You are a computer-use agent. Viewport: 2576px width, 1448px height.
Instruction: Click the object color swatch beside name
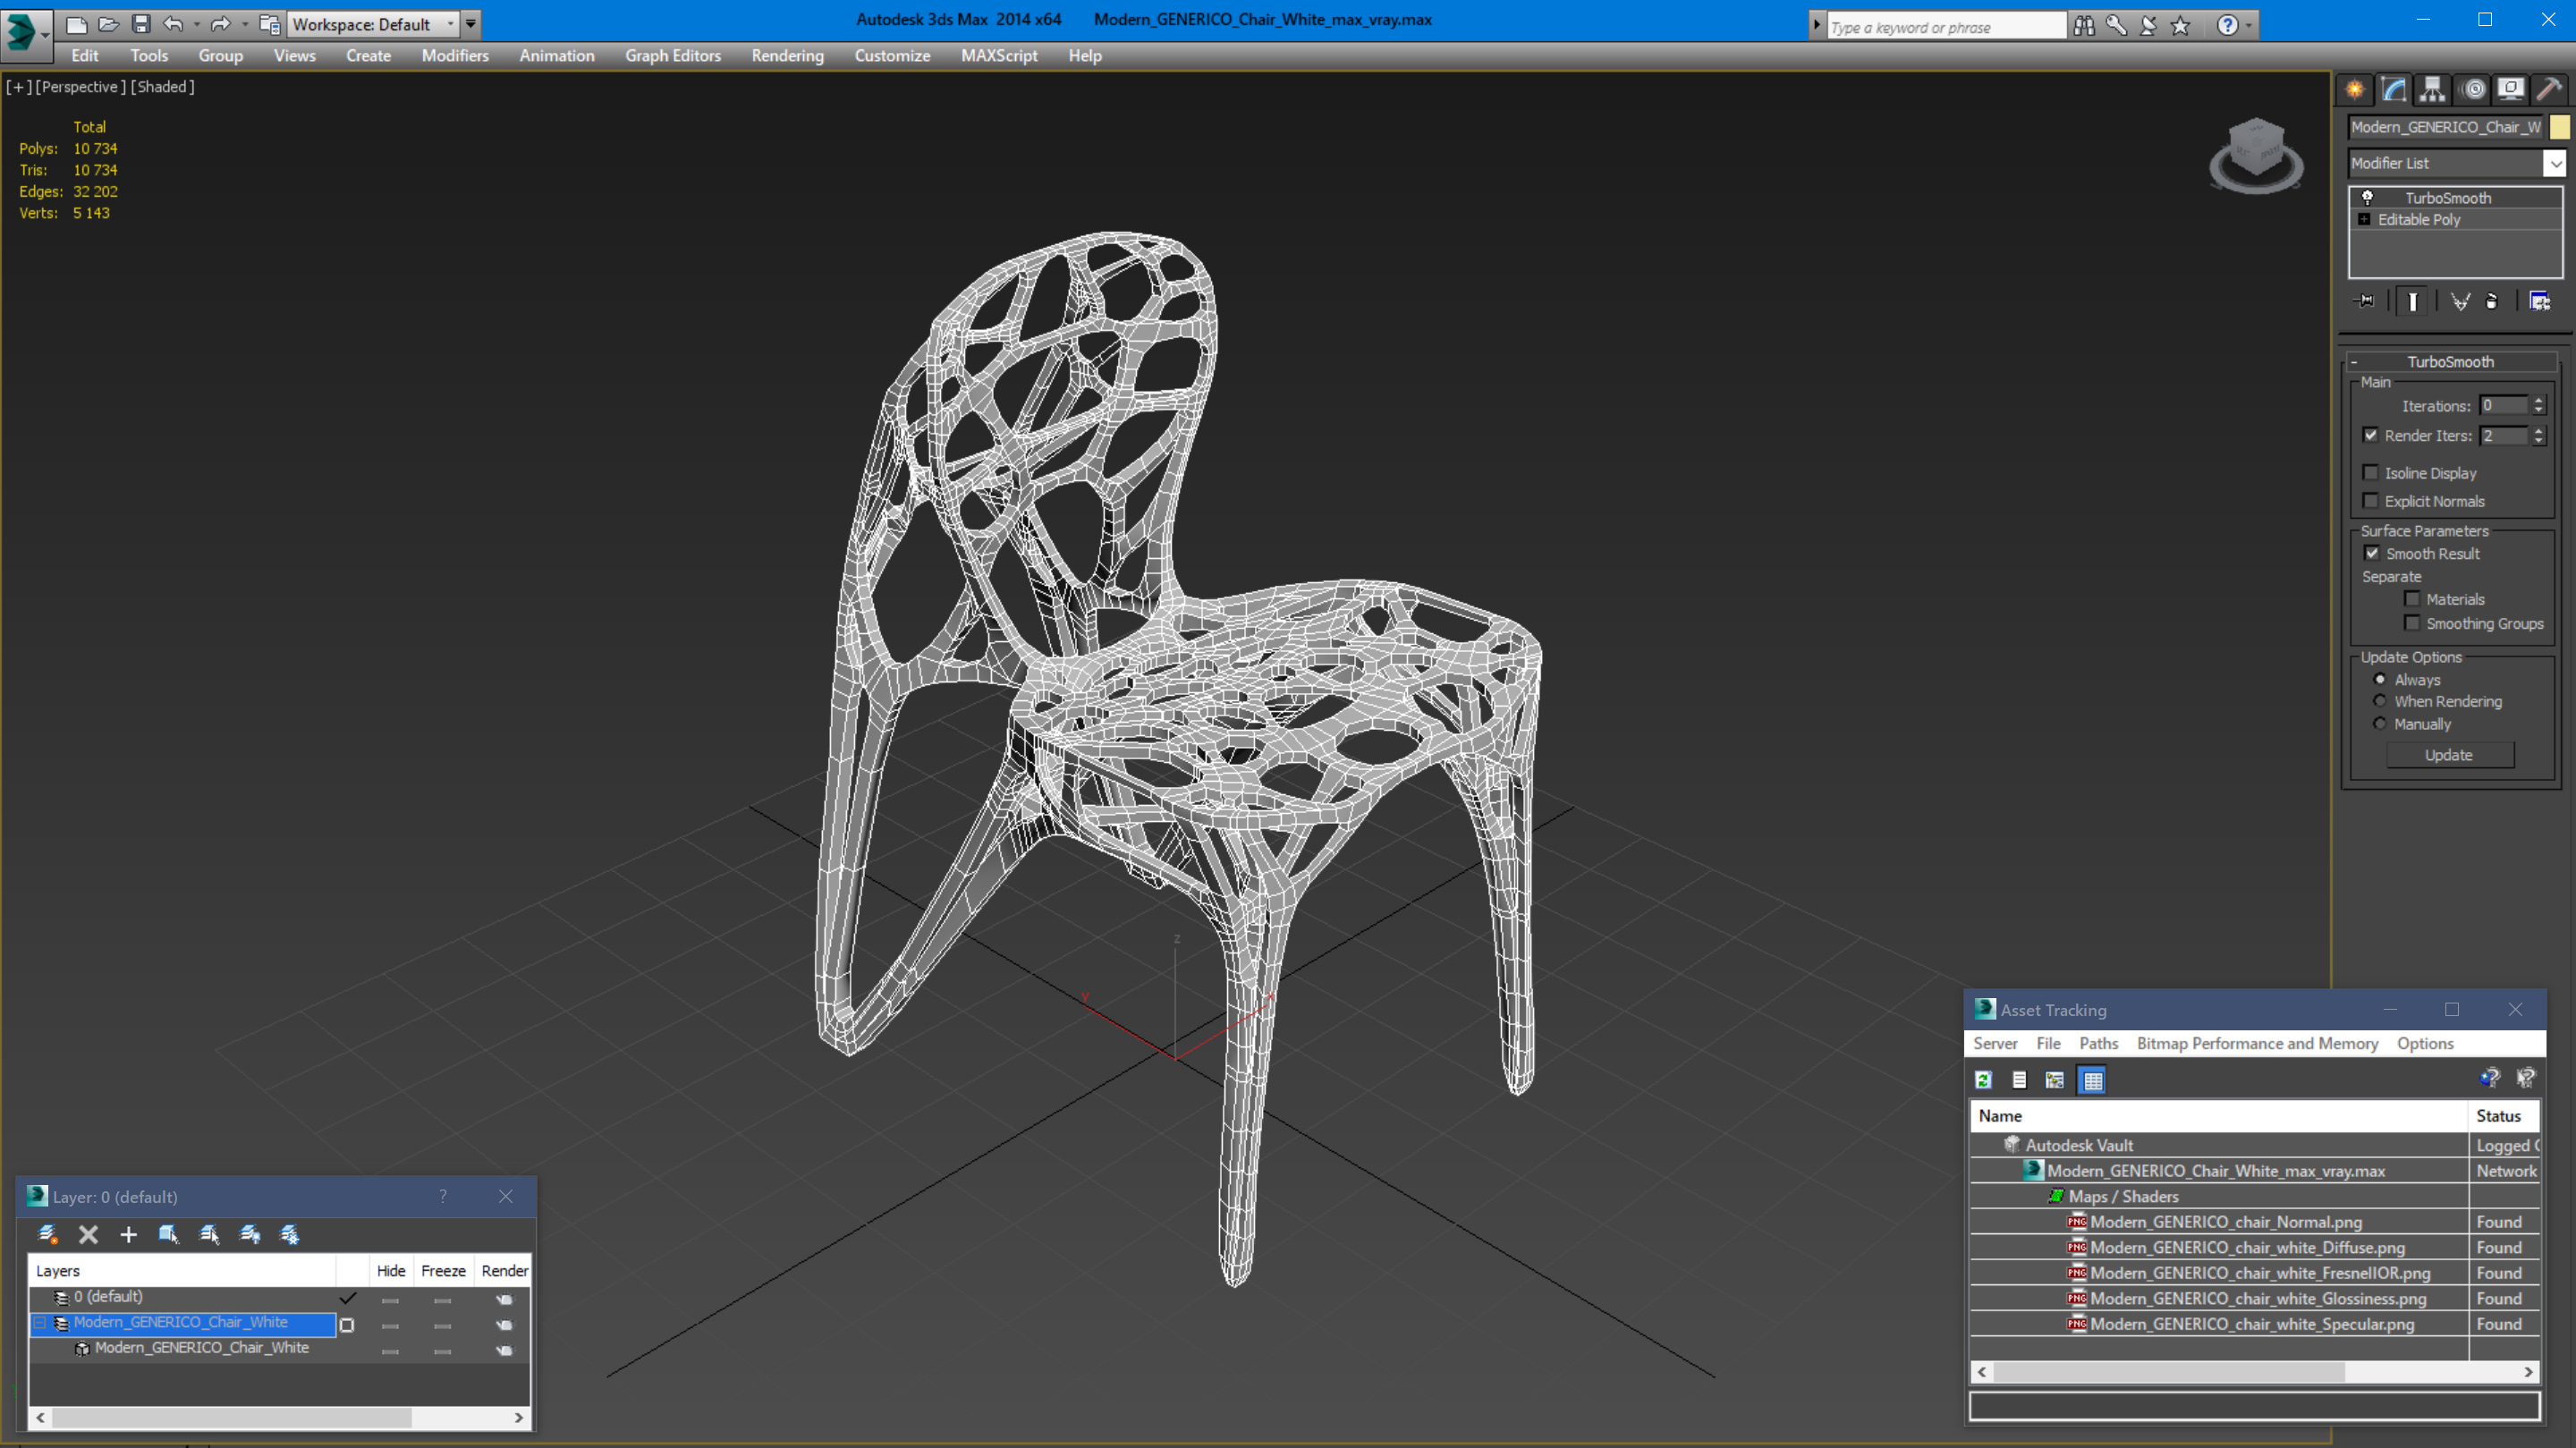(x=2560, y=127)
